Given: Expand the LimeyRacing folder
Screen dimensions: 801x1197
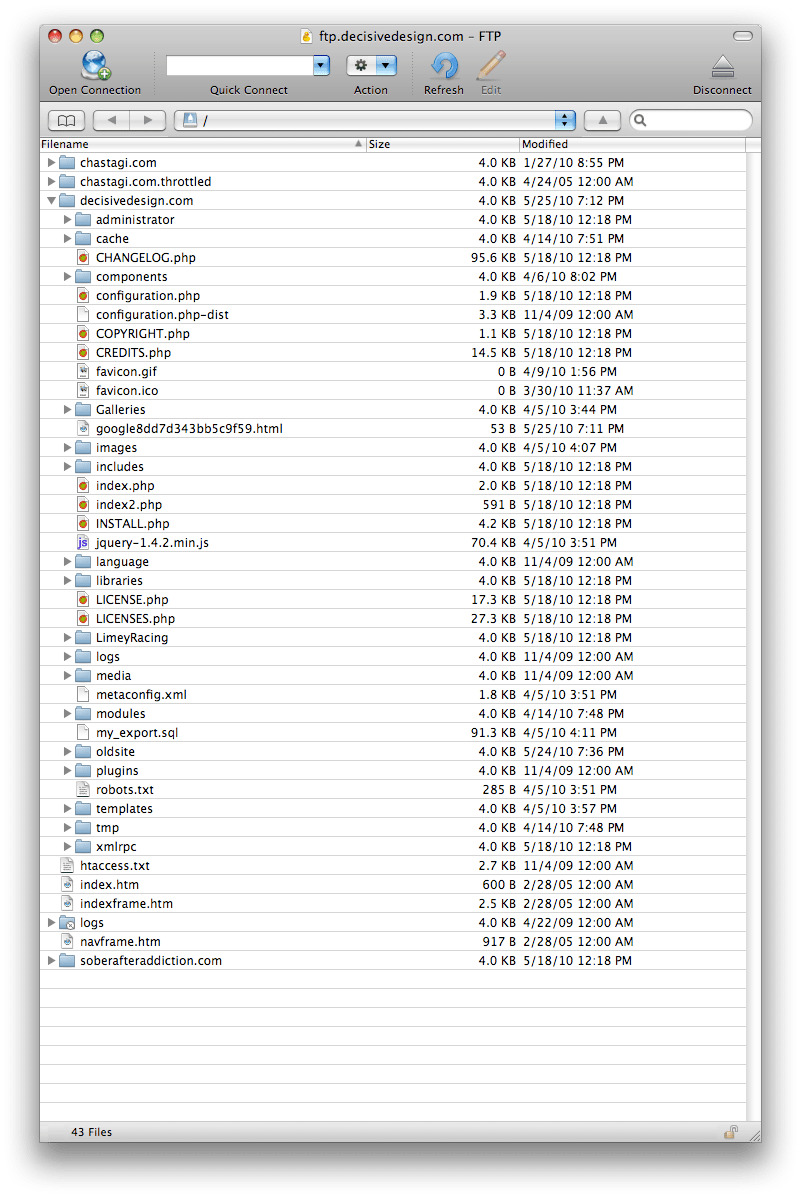Looking at the screenshot, I should (x=67, y=637).
